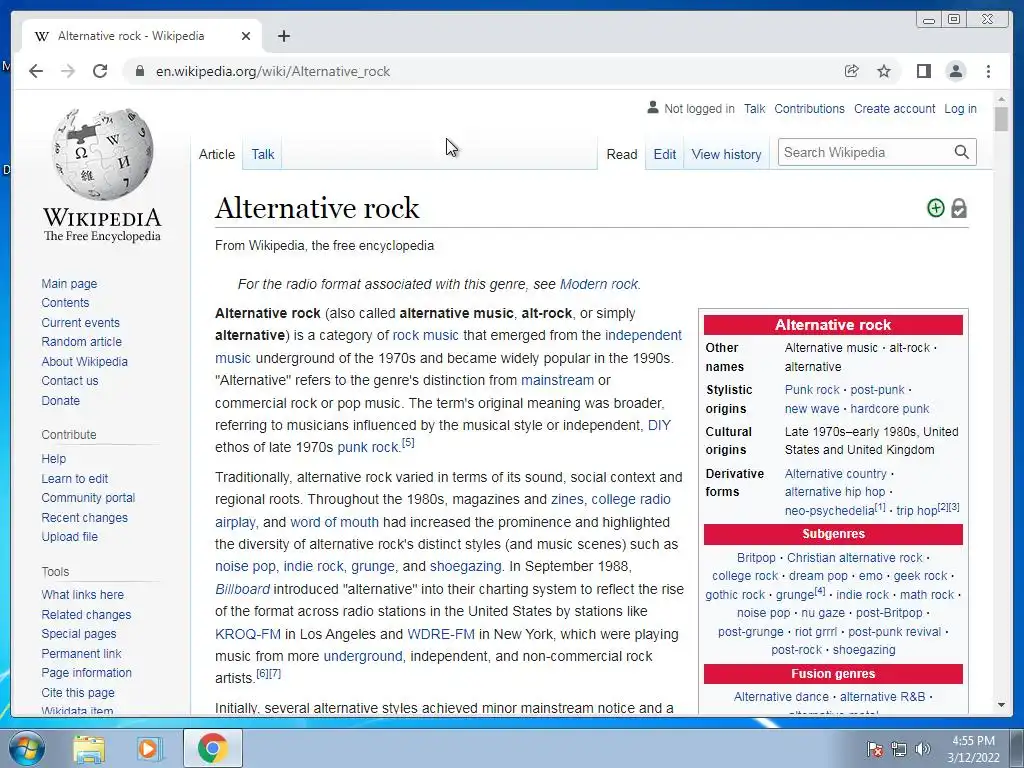Click the Britpop subgenre link
This screenshot has height=768, width=1024.
(756, 558)
